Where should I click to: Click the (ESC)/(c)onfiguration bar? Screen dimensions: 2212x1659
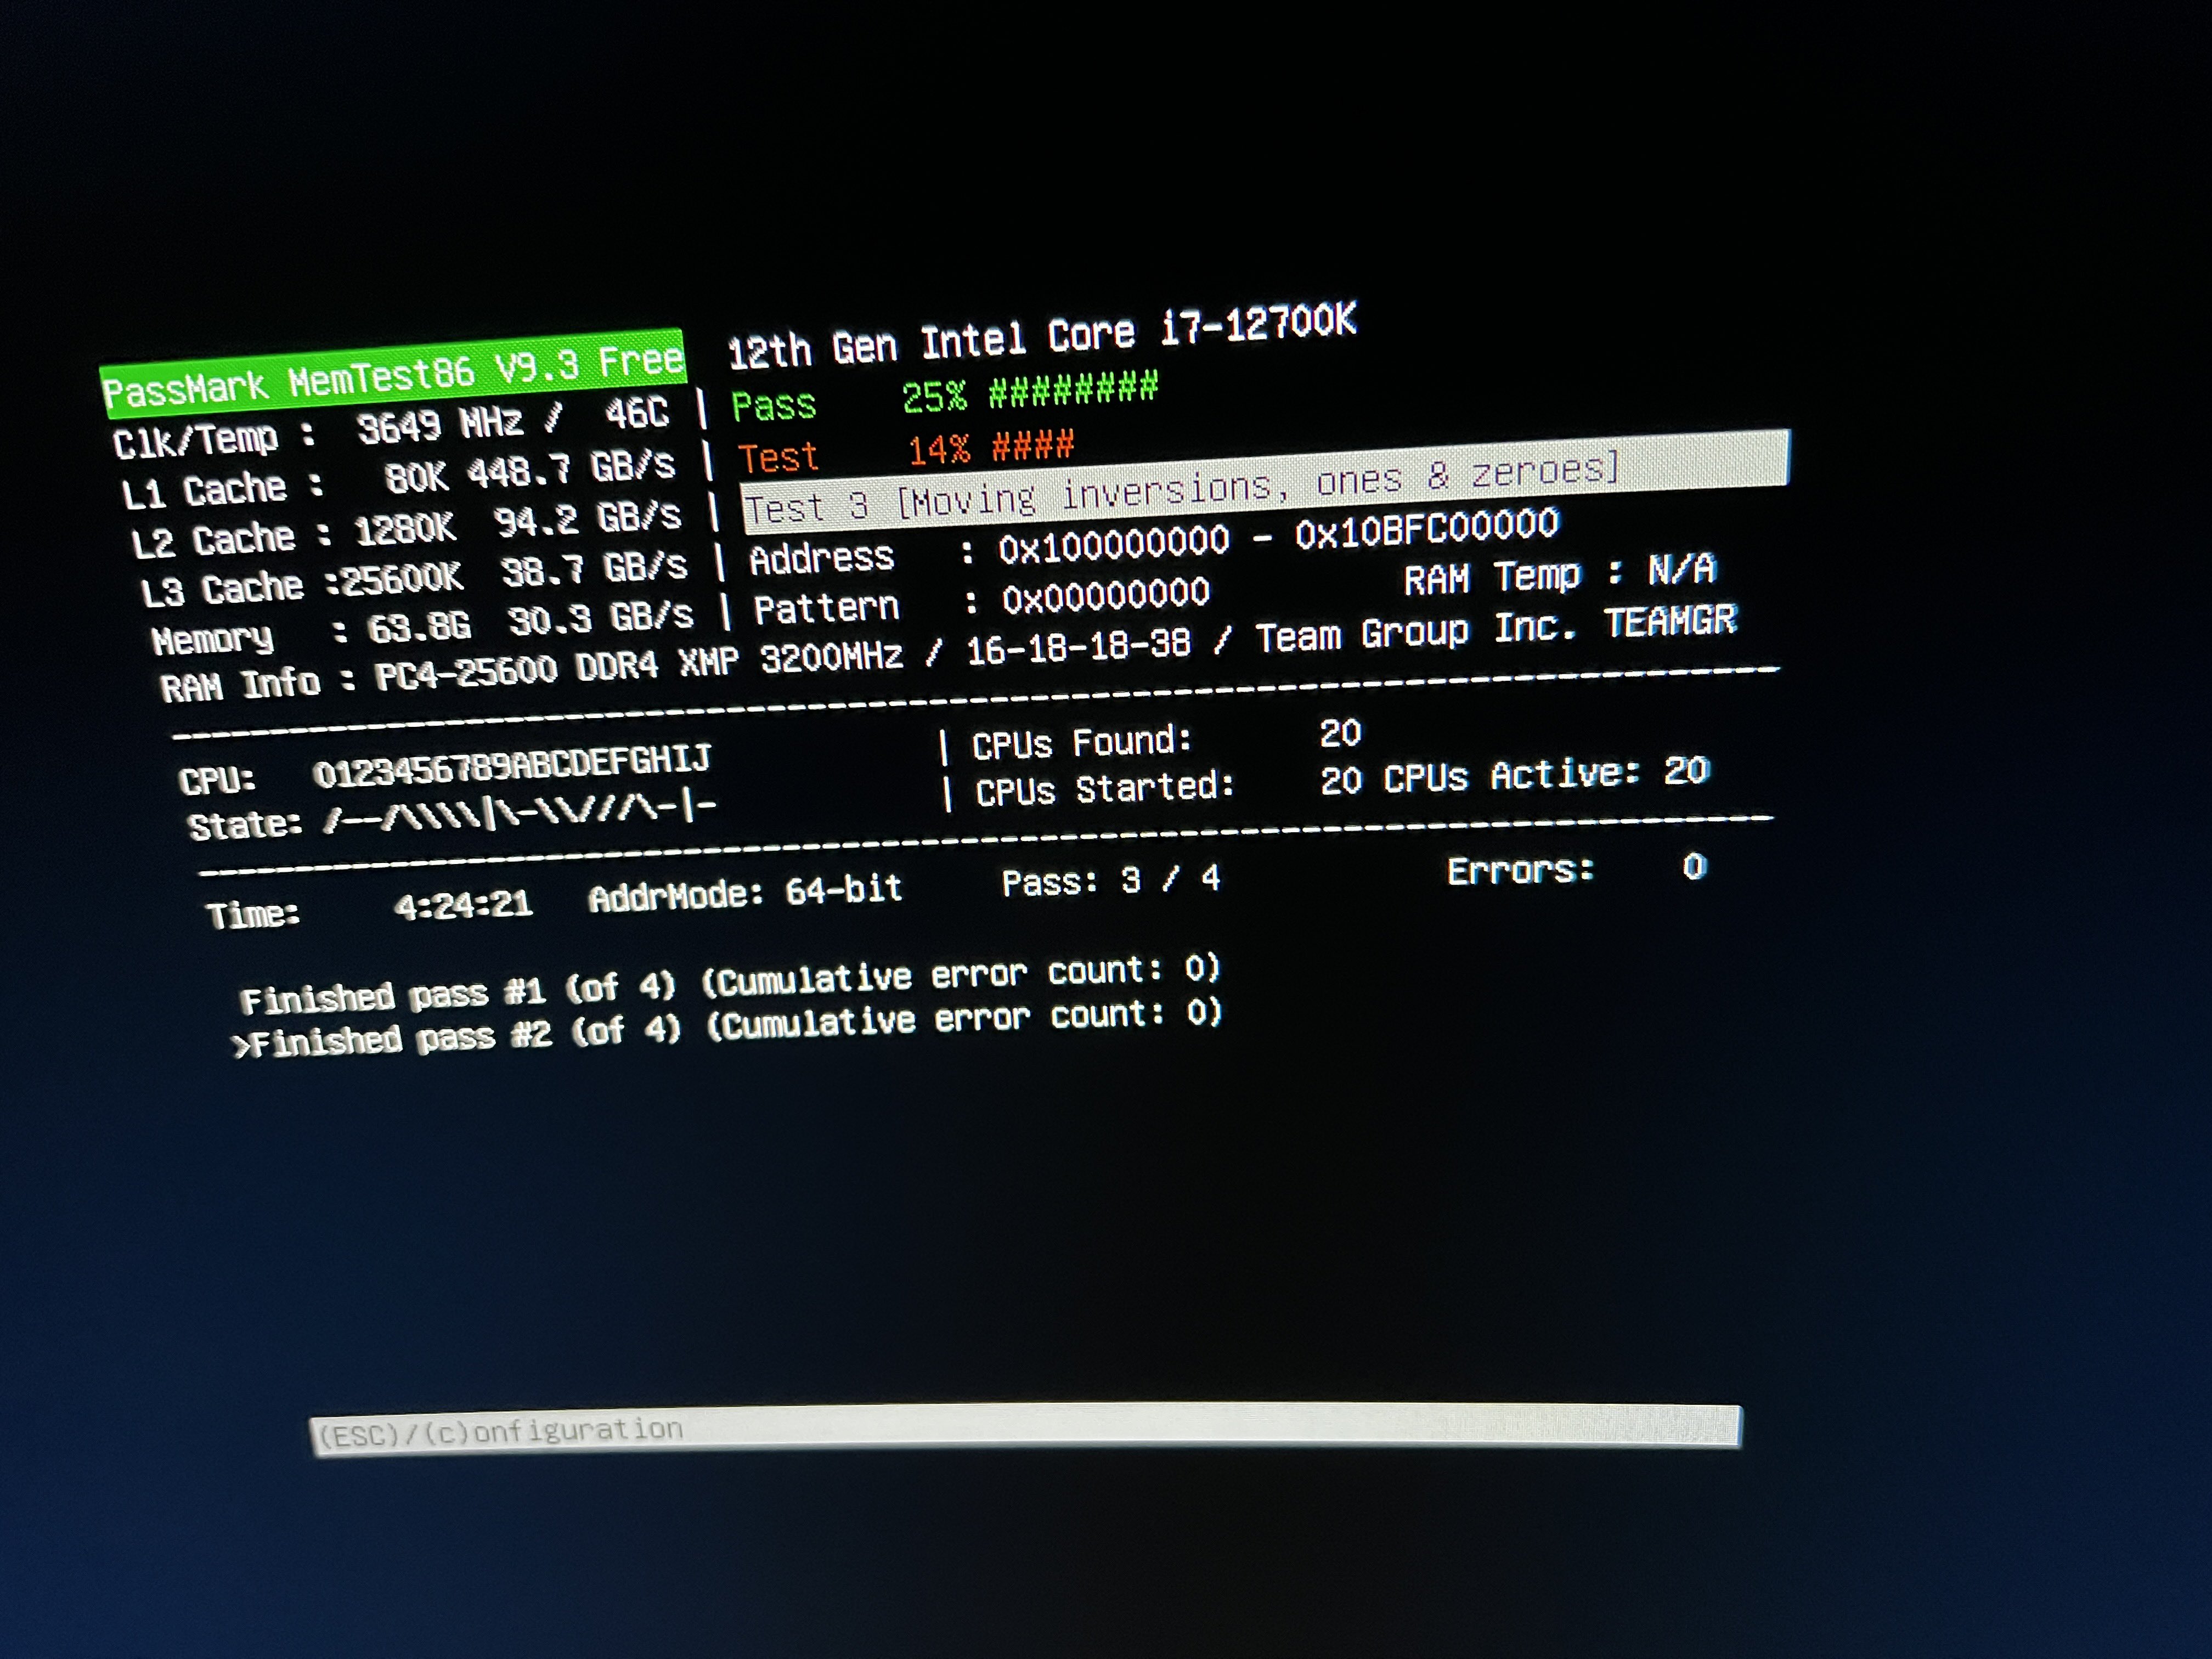click(1026, 1430)
